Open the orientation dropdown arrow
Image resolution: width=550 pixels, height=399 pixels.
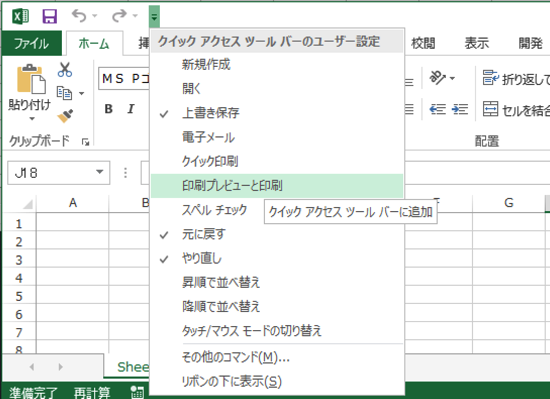pyautogui.click(x=452, y=78)
